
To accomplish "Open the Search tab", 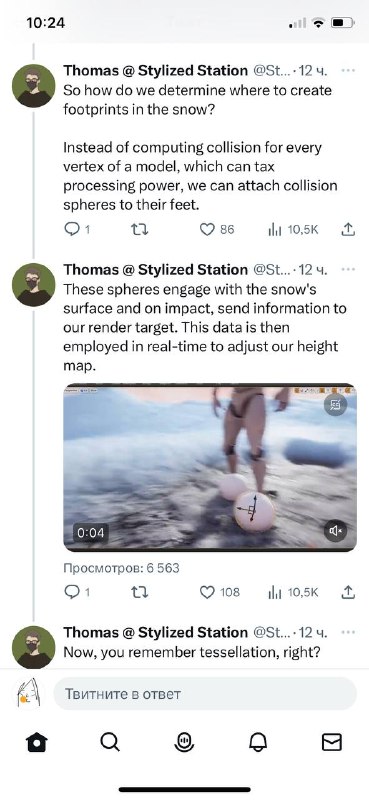I will tap(110, 742).
